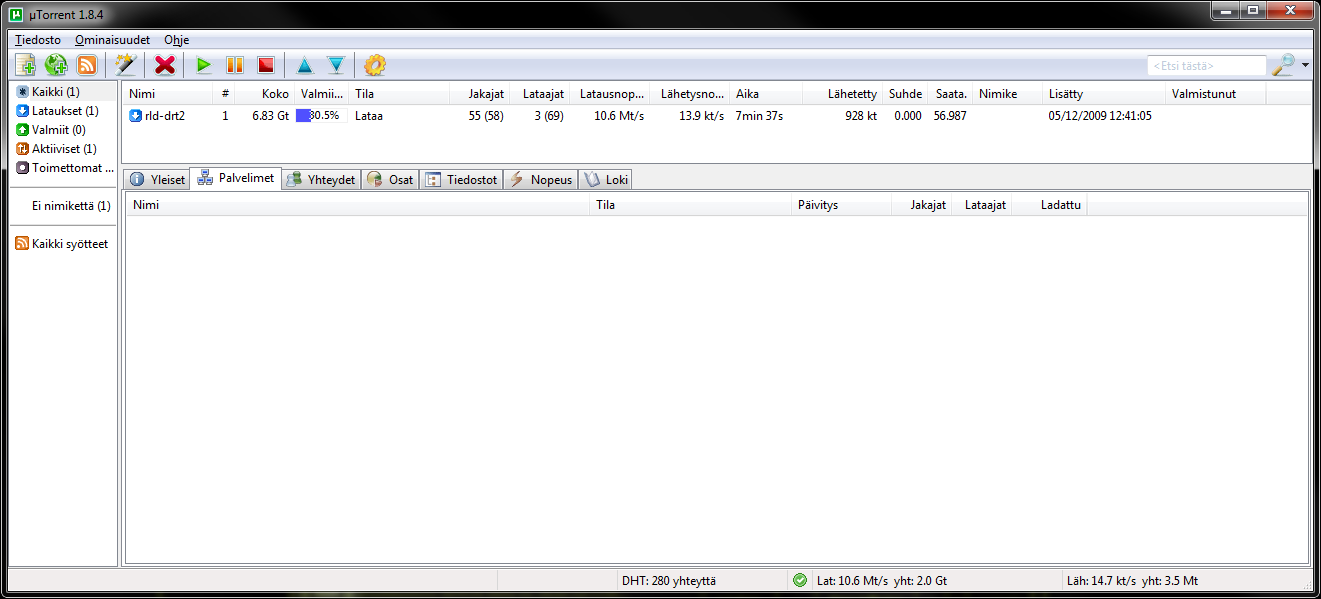
Task: Click Add Torrent from URL icon
Action: tap(56, 65)
